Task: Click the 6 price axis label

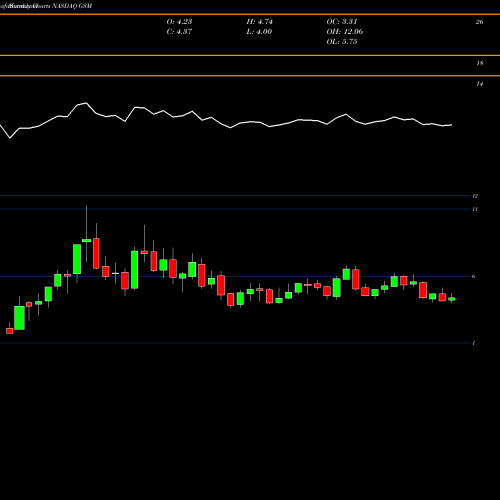Action: click(474, 276)
